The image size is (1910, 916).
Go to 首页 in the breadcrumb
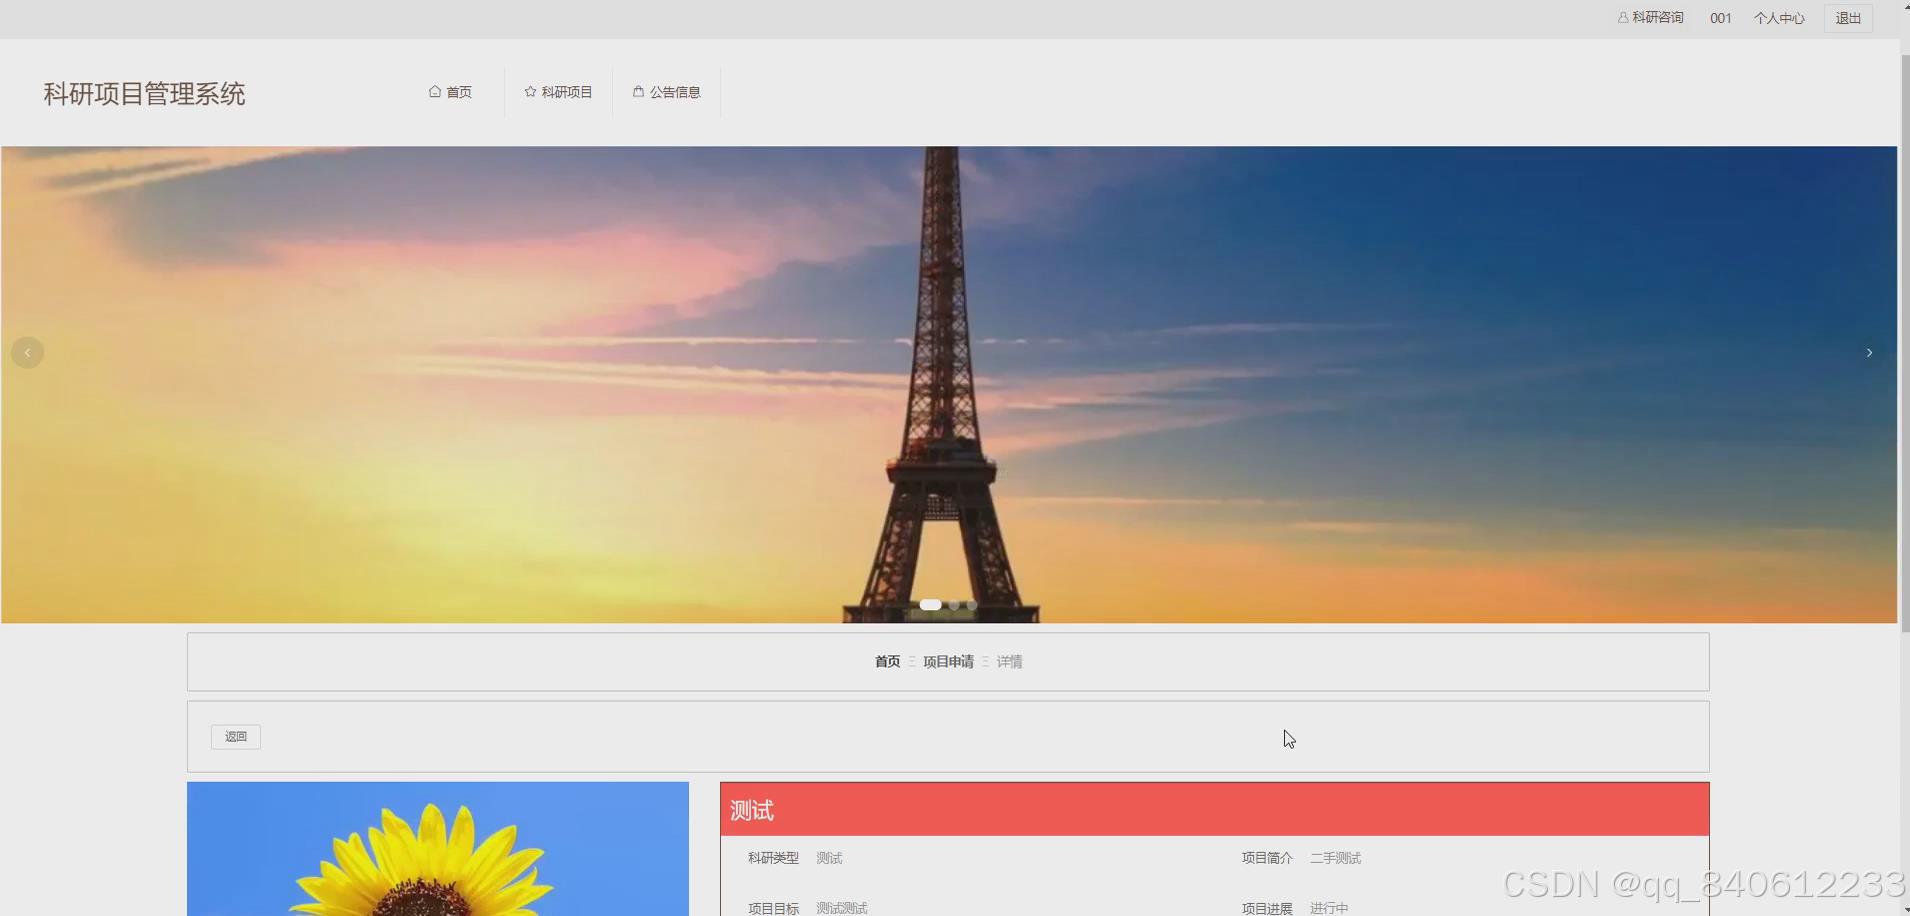887,662
